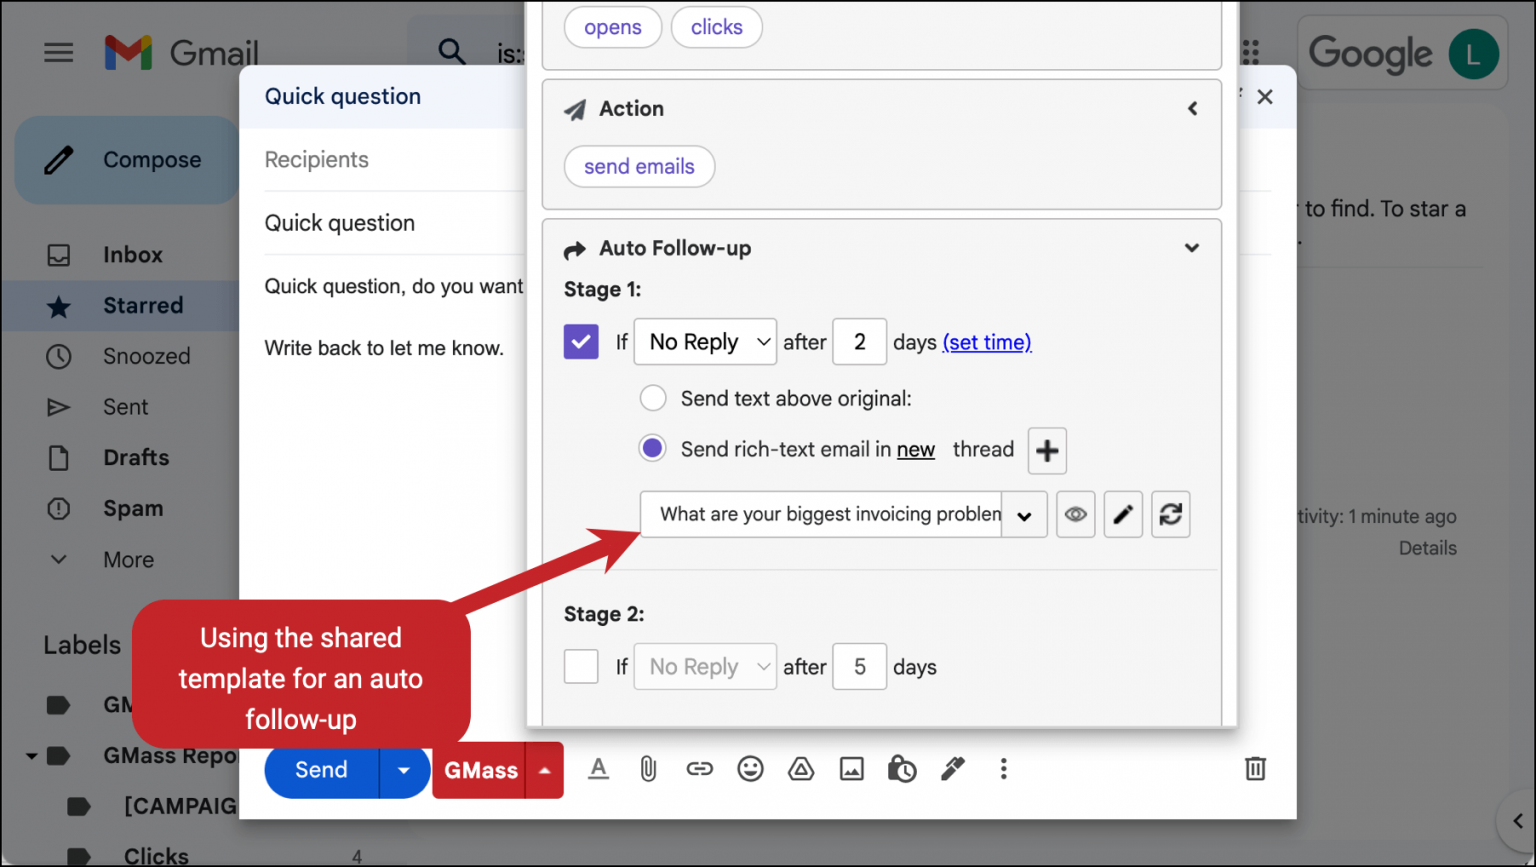The height and width of the screenshot is (867, 1536).
Task: Edit the selected template using the pencil icon
Action: pyautogui.click(x=1123, y=514)
